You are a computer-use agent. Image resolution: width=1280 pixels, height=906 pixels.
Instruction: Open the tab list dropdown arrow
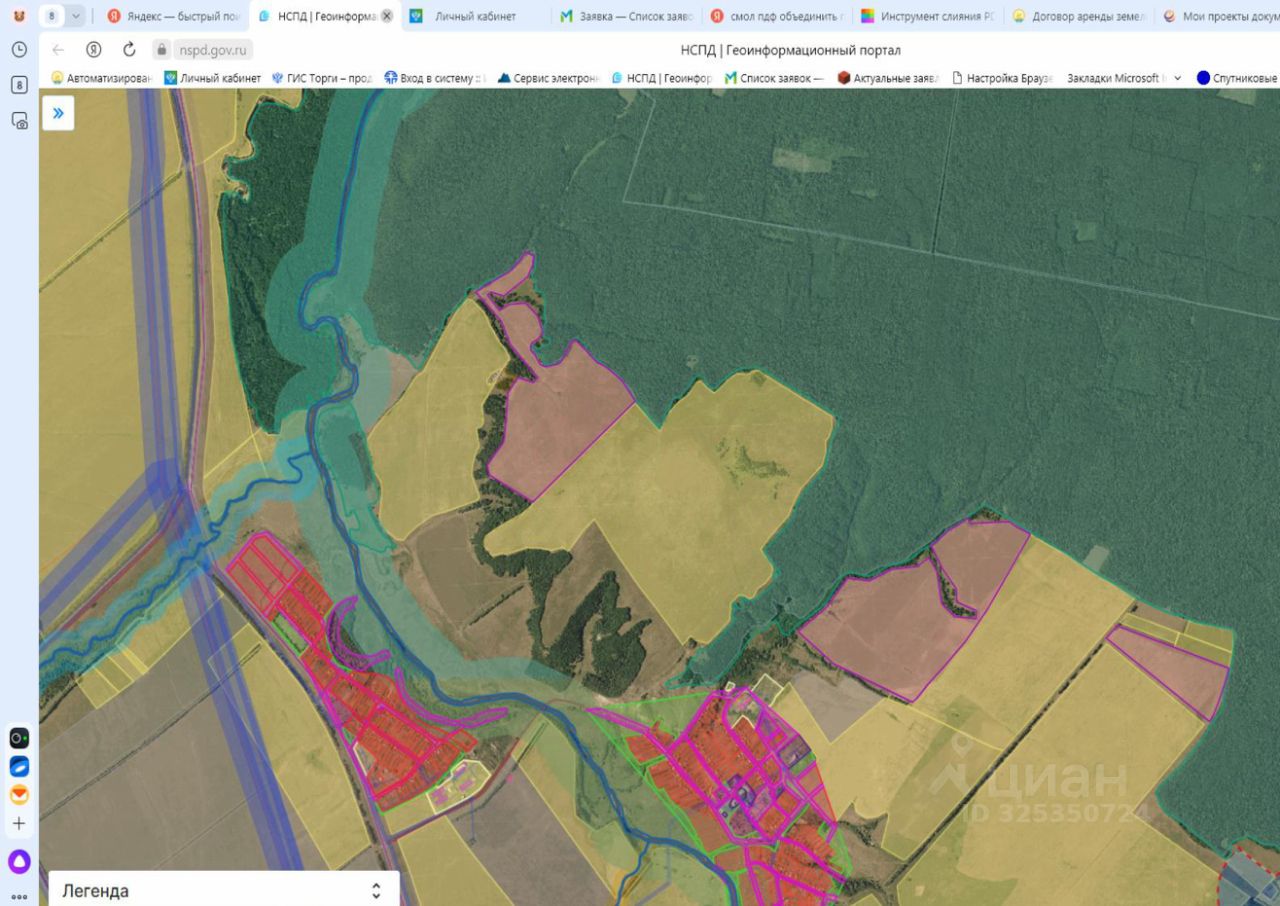pos(76,16)
